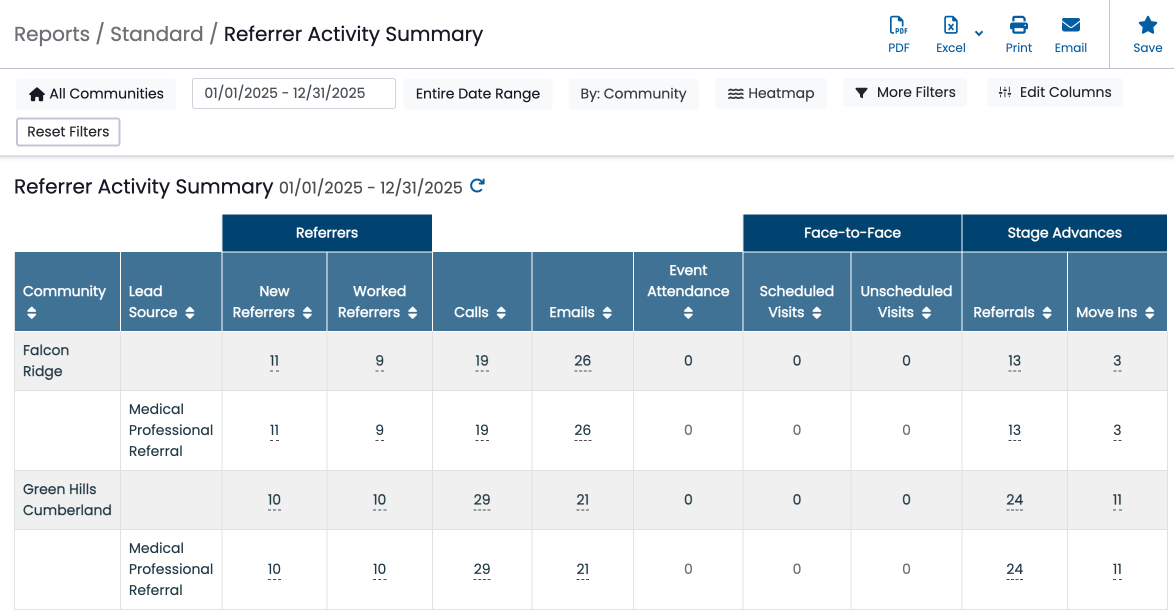Choose the Entire Date Range option
Image resolution: width=1174 pixels, height=610 pixels.
point(478,94)
